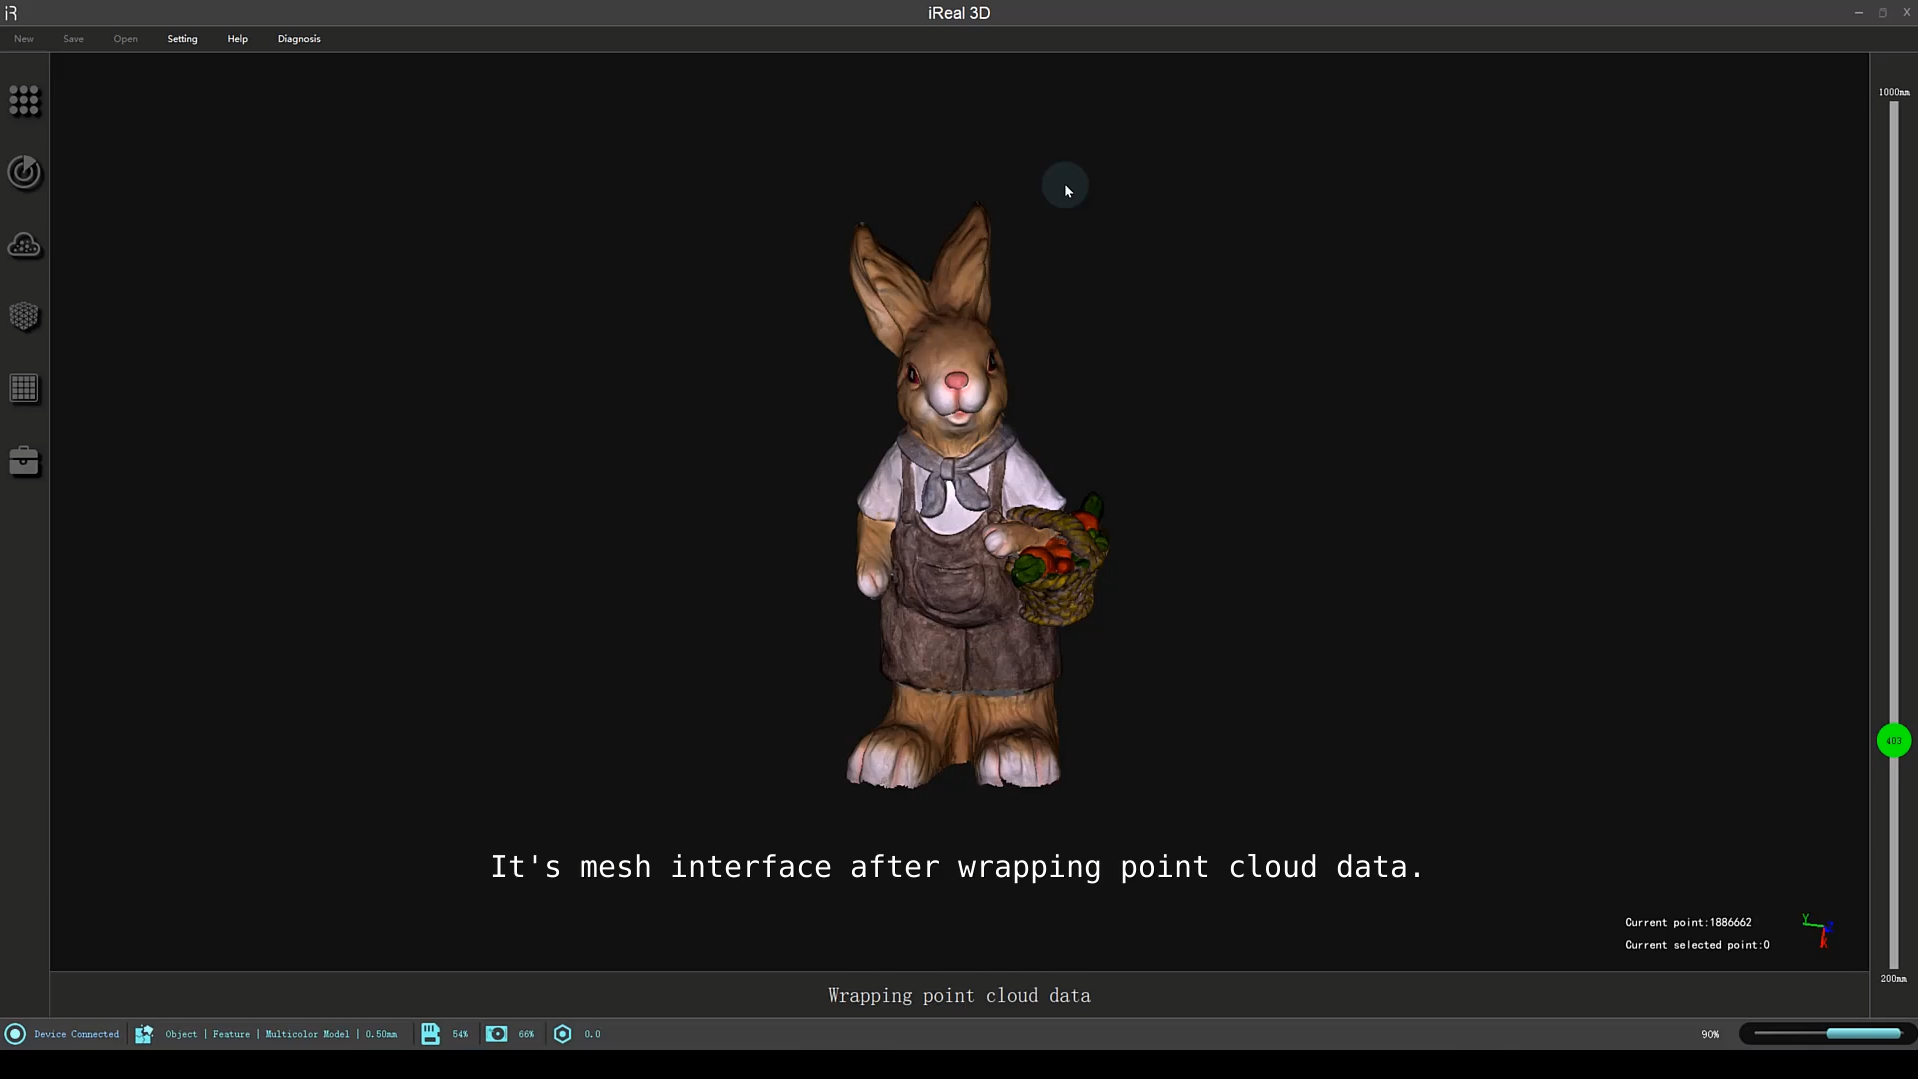Click the nine-dot markers icon in sidebar
Screen dimensions: 1918x1079
24,101
